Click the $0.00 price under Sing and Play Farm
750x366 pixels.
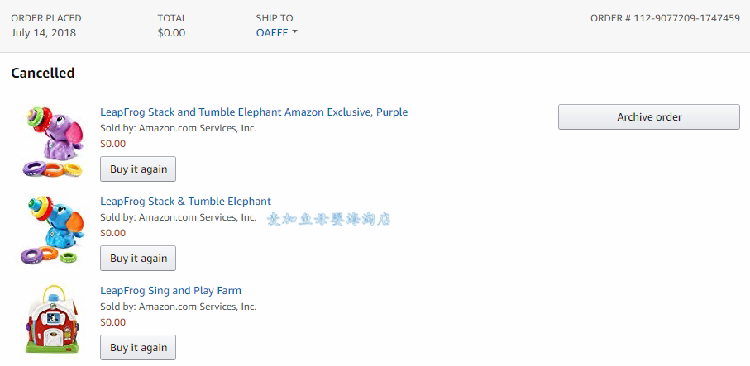pyautogui.click(x=113, y=322)
